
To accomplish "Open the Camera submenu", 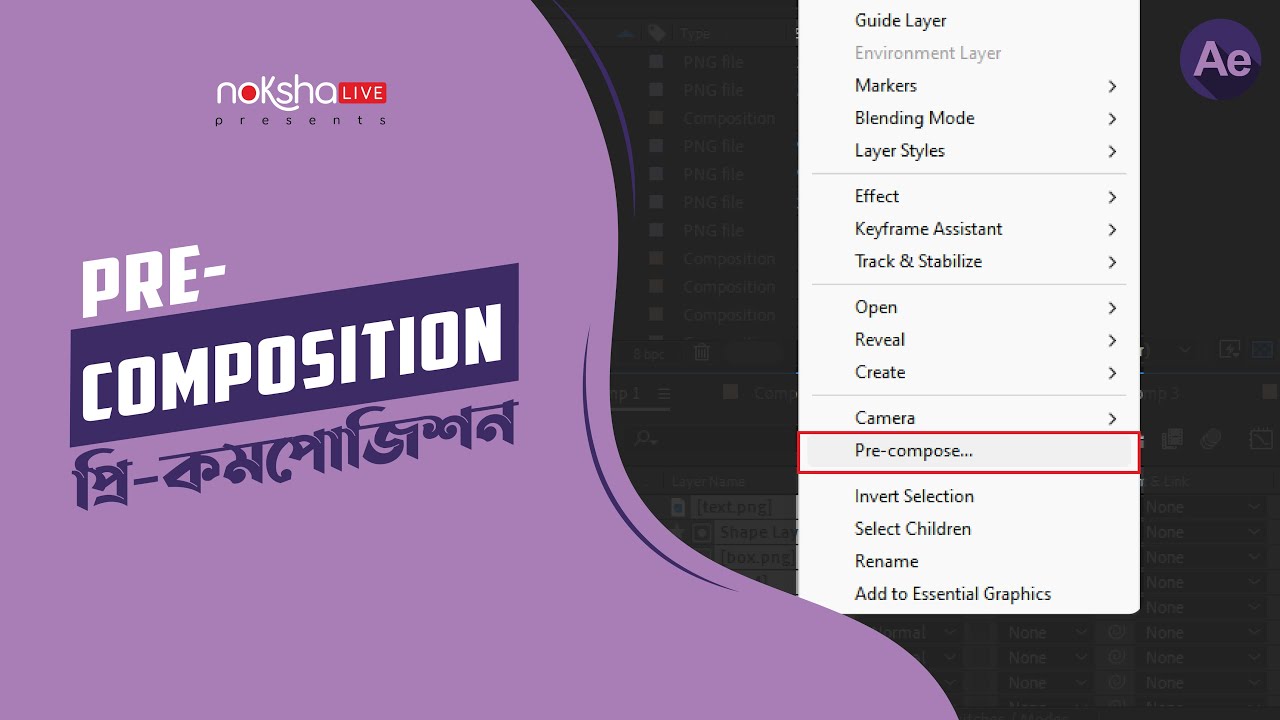I will tap(968, 418).
